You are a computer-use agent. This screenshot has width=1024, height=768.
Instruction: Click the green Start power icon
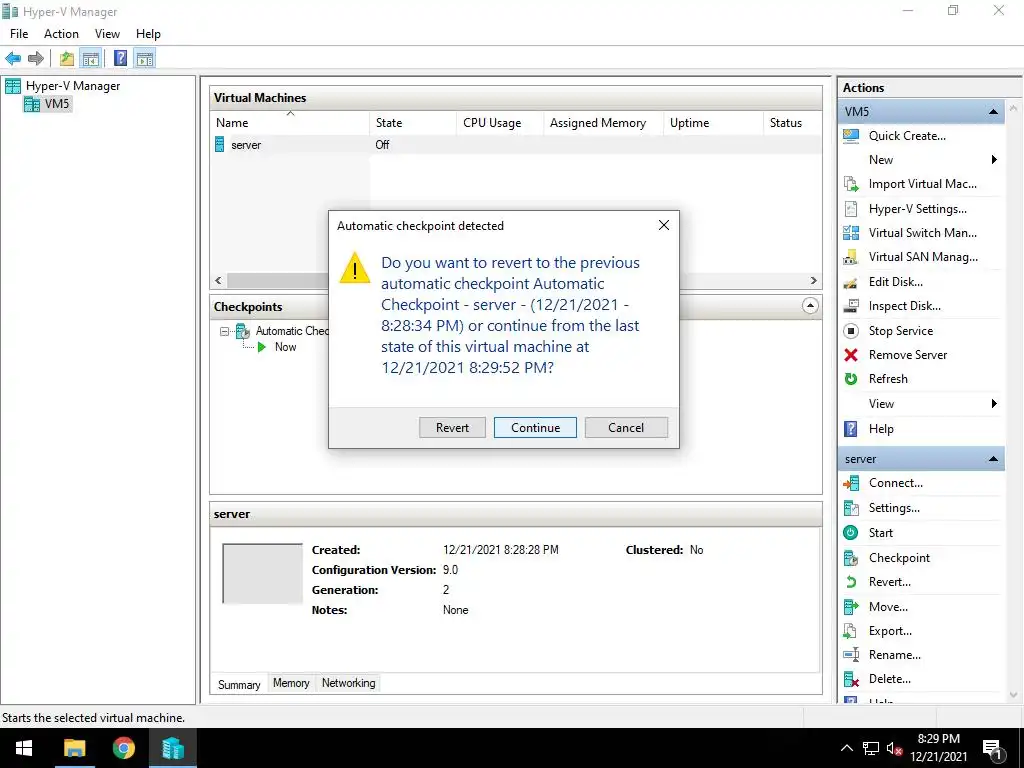pyautogui.click(x=851, y=533)
